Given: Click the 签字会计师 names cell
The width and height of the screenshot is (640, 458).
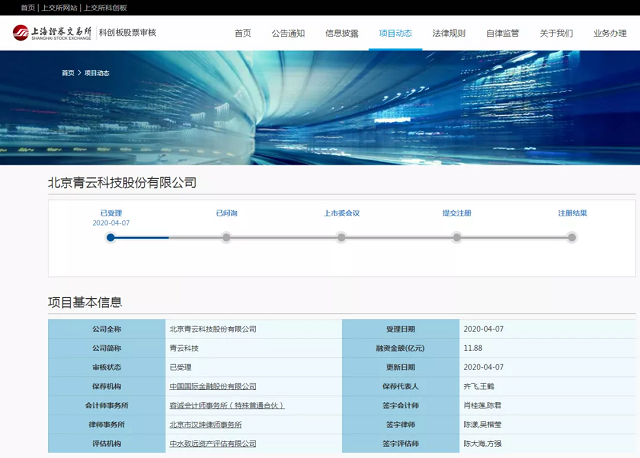Looking at the screenshot, I should tap(482, 405).
